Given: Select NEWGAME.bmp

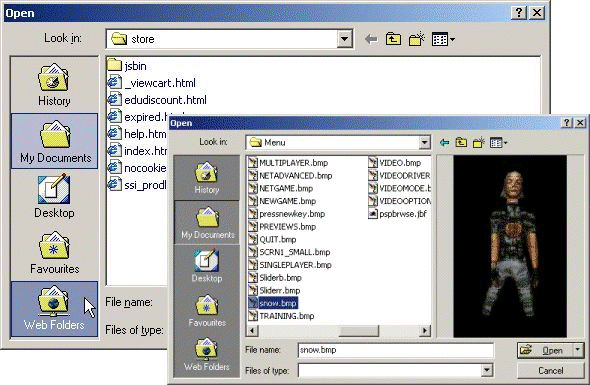Looking at the screenshot, I should 282,201.
